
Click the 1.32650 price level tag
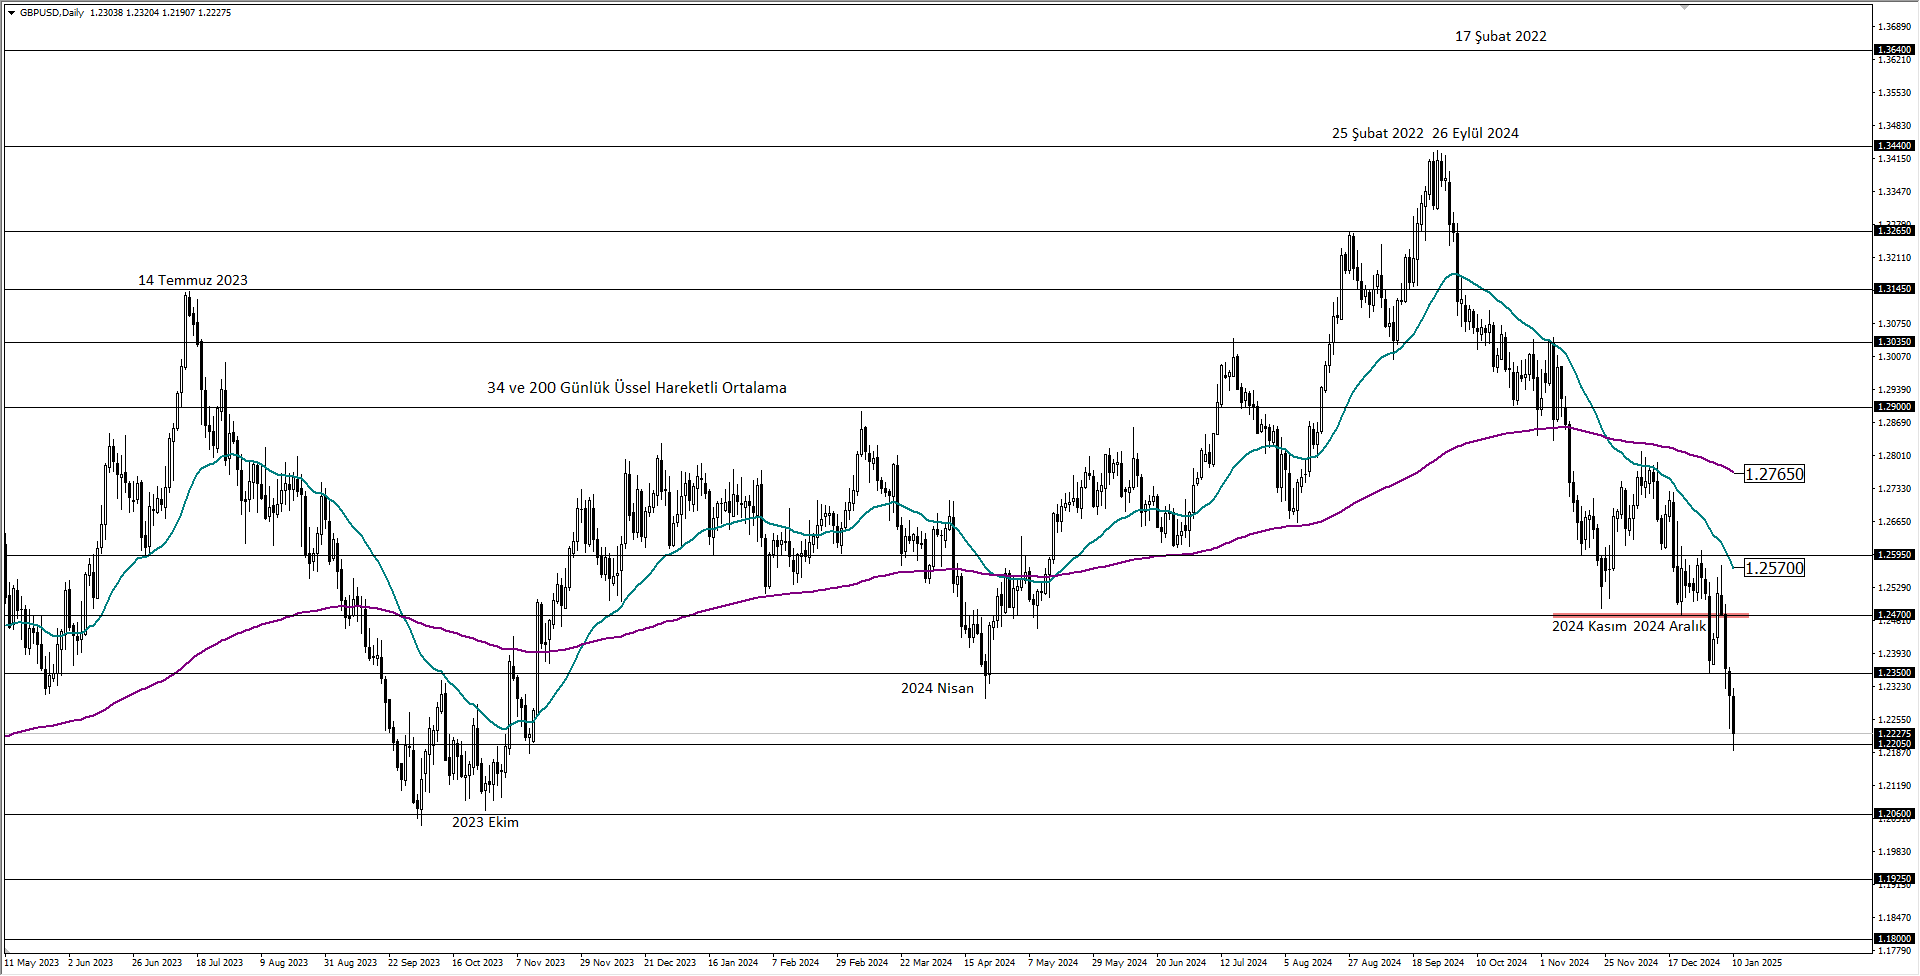tap(1894, 231)
